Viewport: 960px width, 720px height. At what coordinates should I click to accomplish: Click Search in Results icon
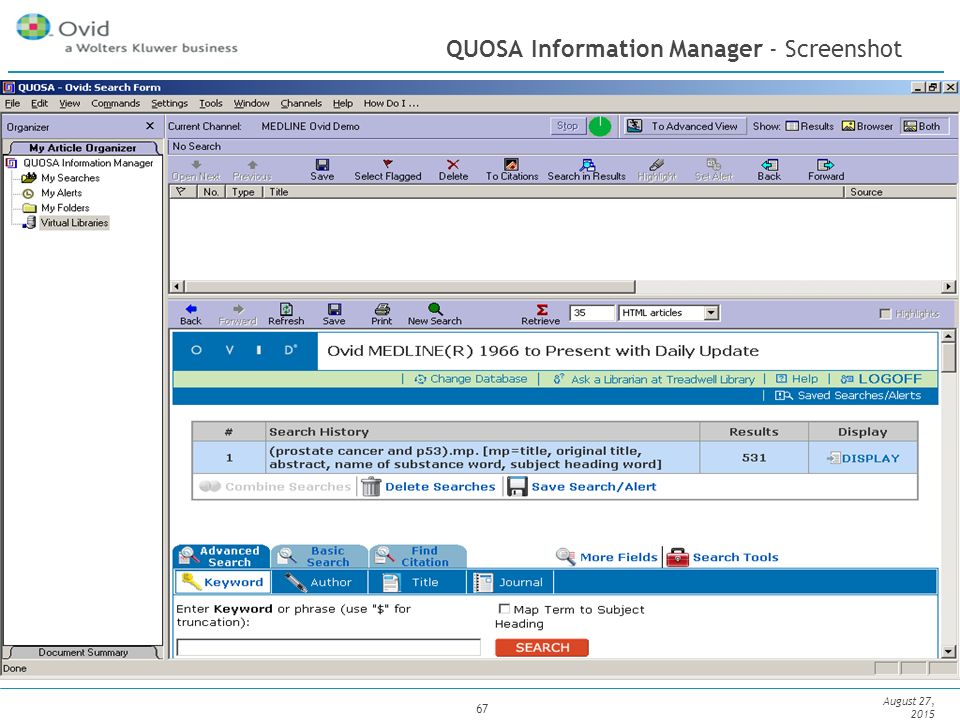[x=587, y=164]
